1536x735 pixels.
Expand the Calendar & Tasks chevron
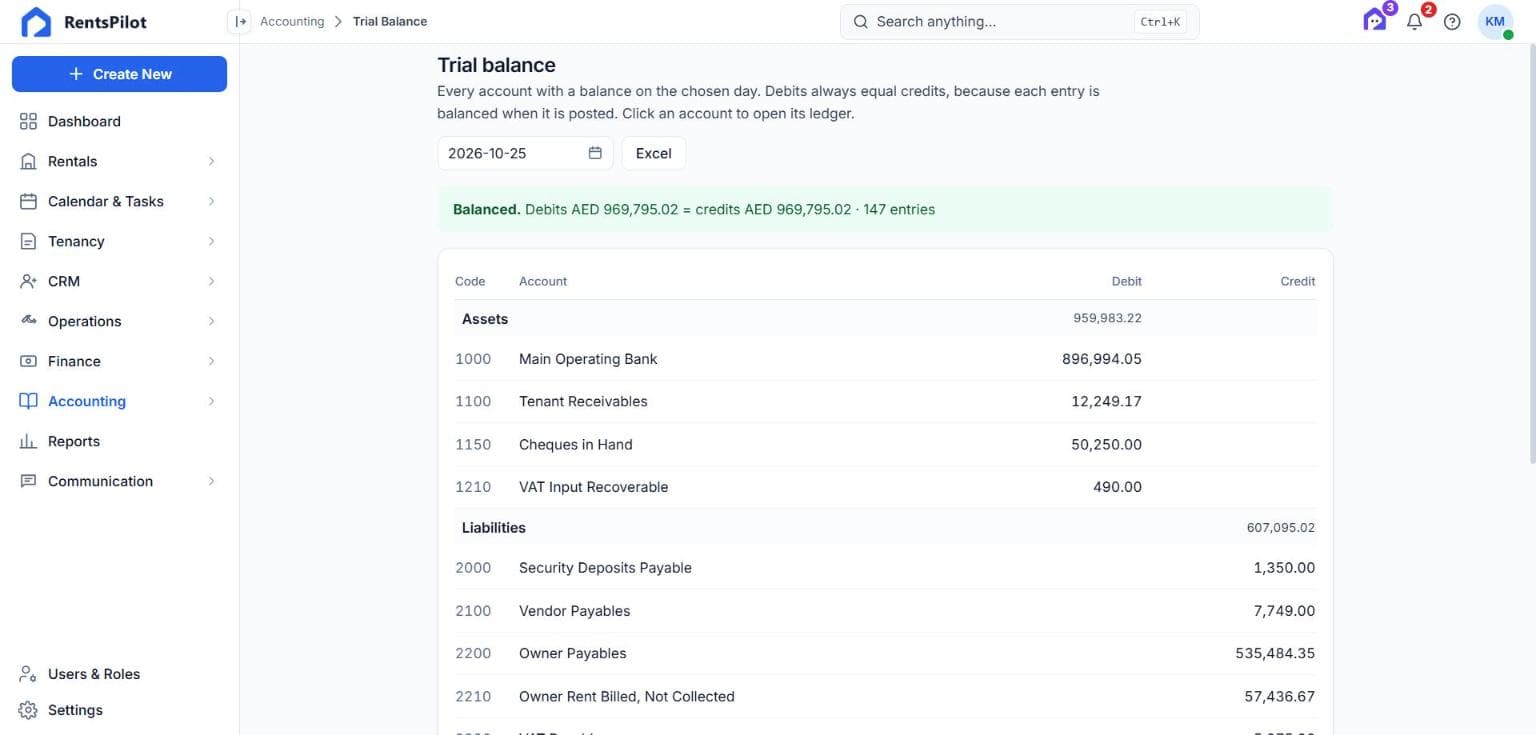tap(211, 201)
